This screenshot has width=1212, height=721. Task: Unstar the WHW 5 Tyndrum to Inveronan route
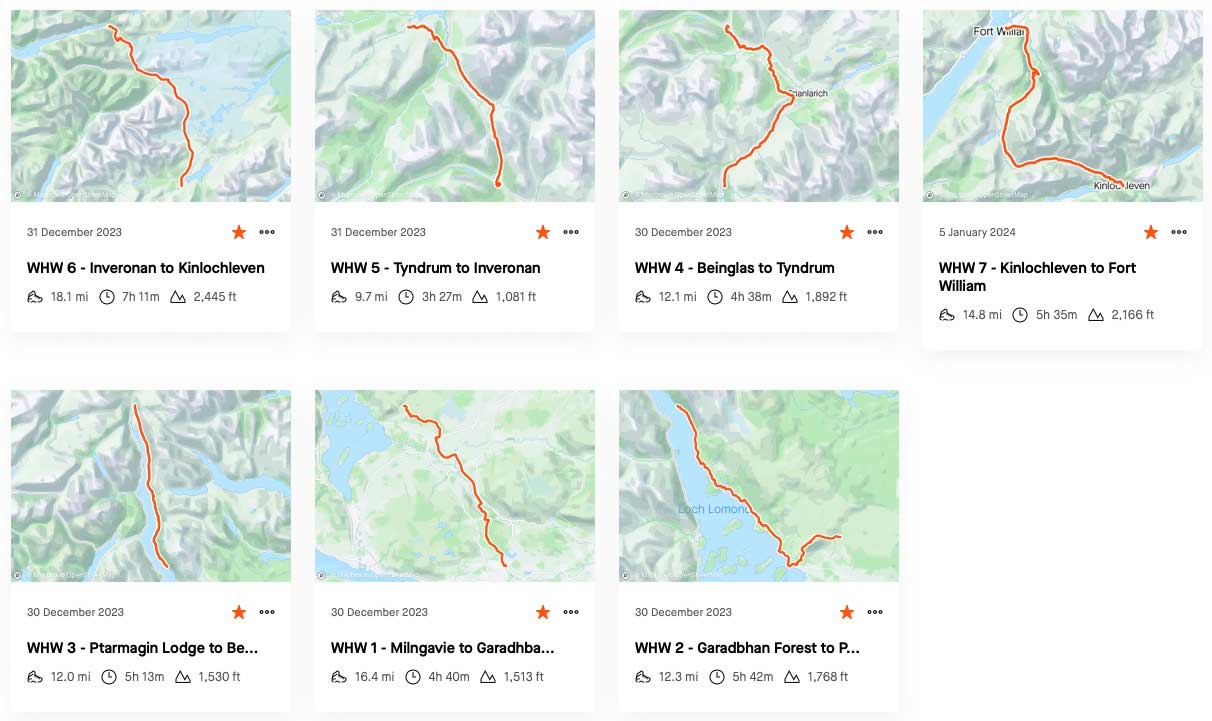543,232
